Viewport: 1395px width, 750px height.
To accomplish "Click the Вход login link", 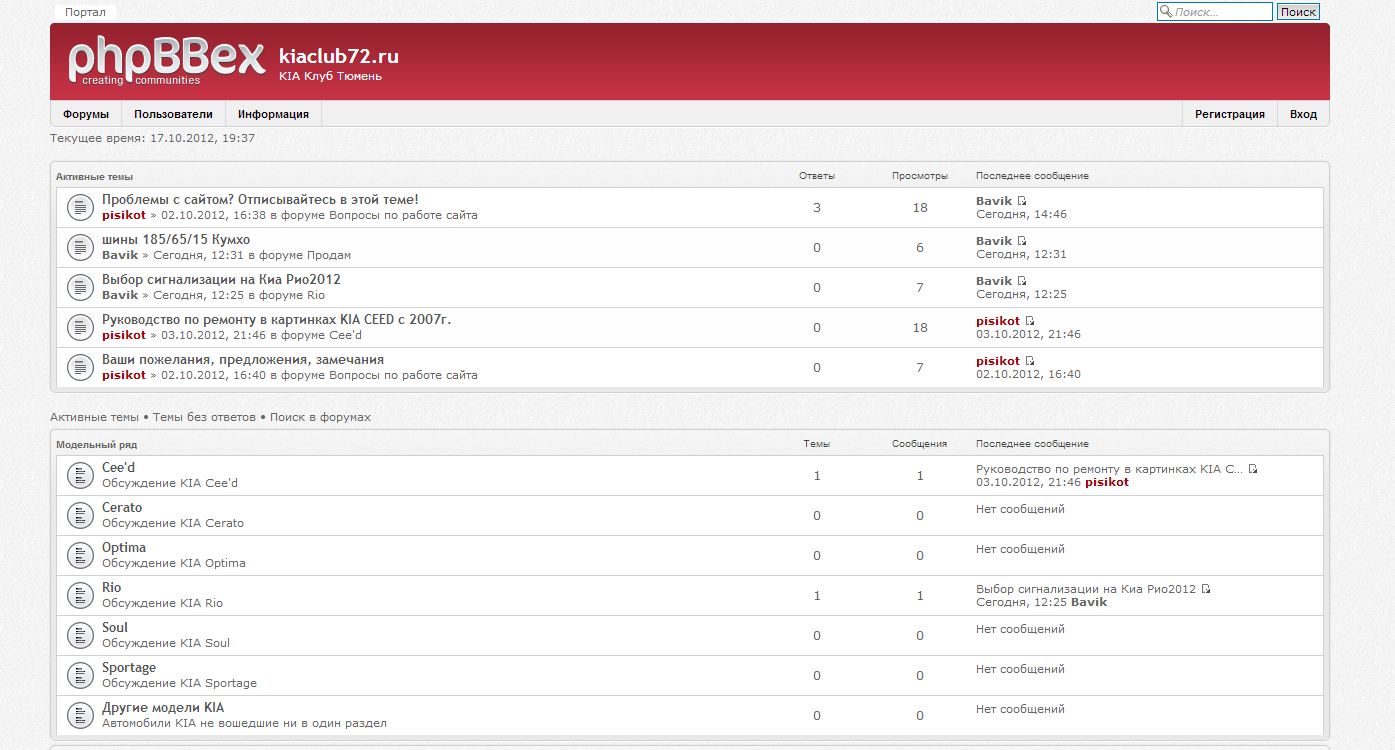I will [1303, 114].
